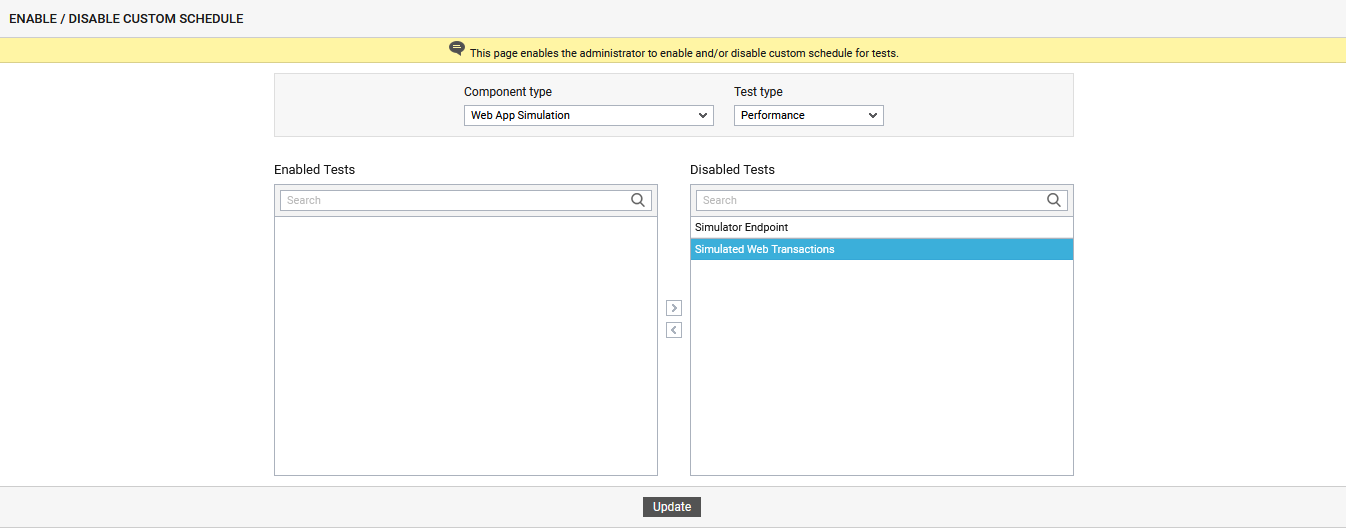
Task: Click the Update button
Action: (672, 507)
